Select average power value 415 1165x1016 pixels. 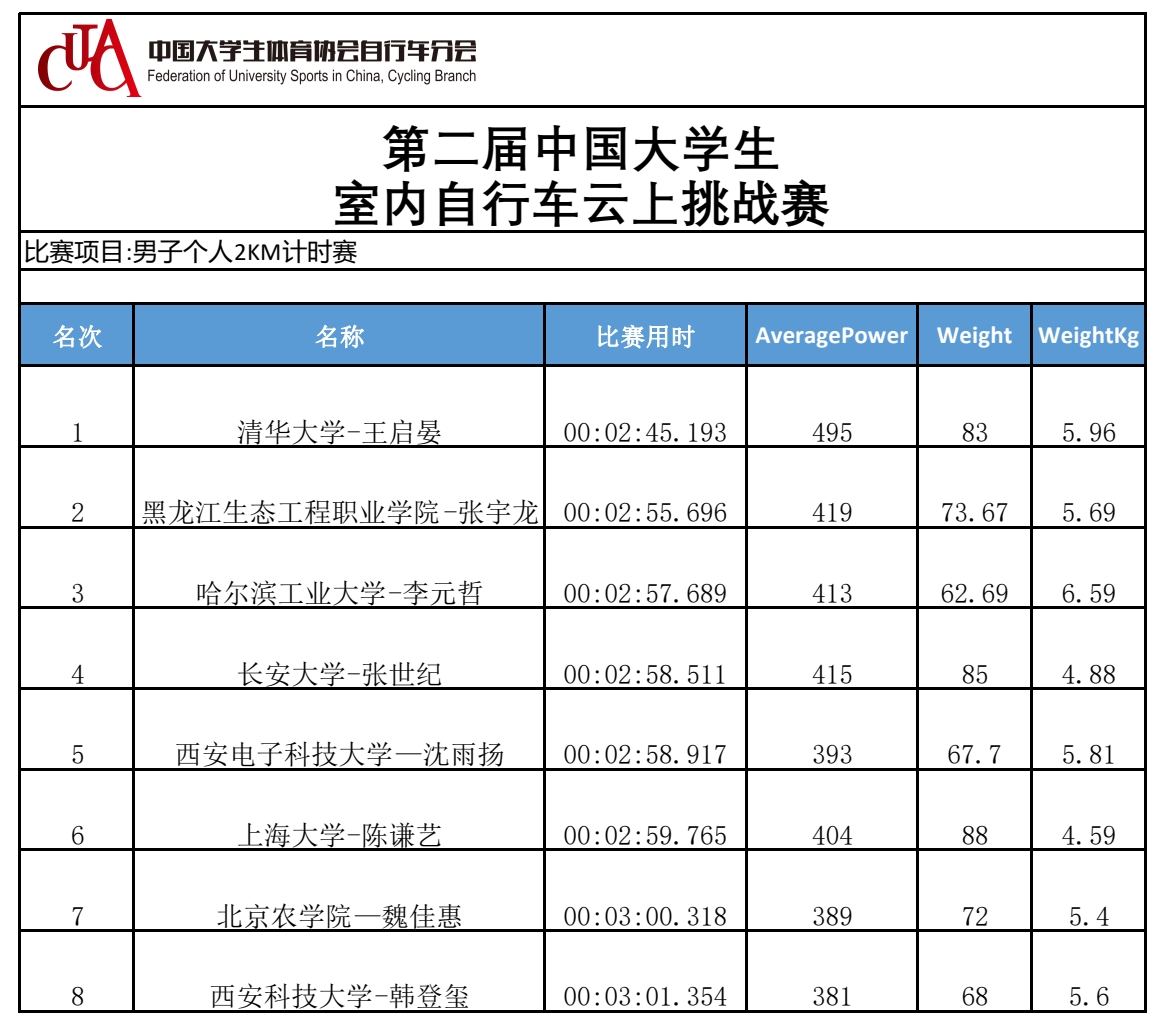(x=831, y=675)
